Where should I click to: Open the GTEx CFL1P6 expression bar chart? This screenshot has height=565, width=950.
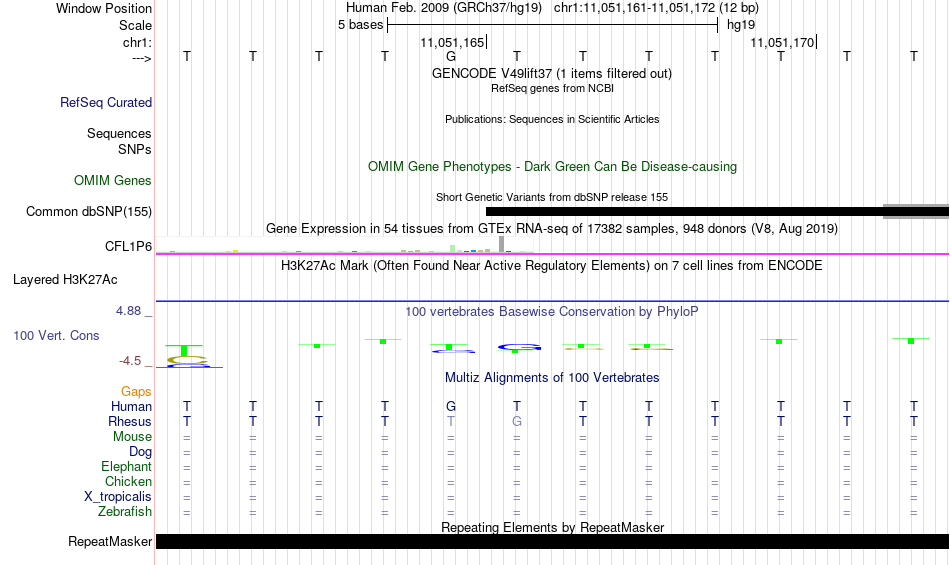[345, 246]
